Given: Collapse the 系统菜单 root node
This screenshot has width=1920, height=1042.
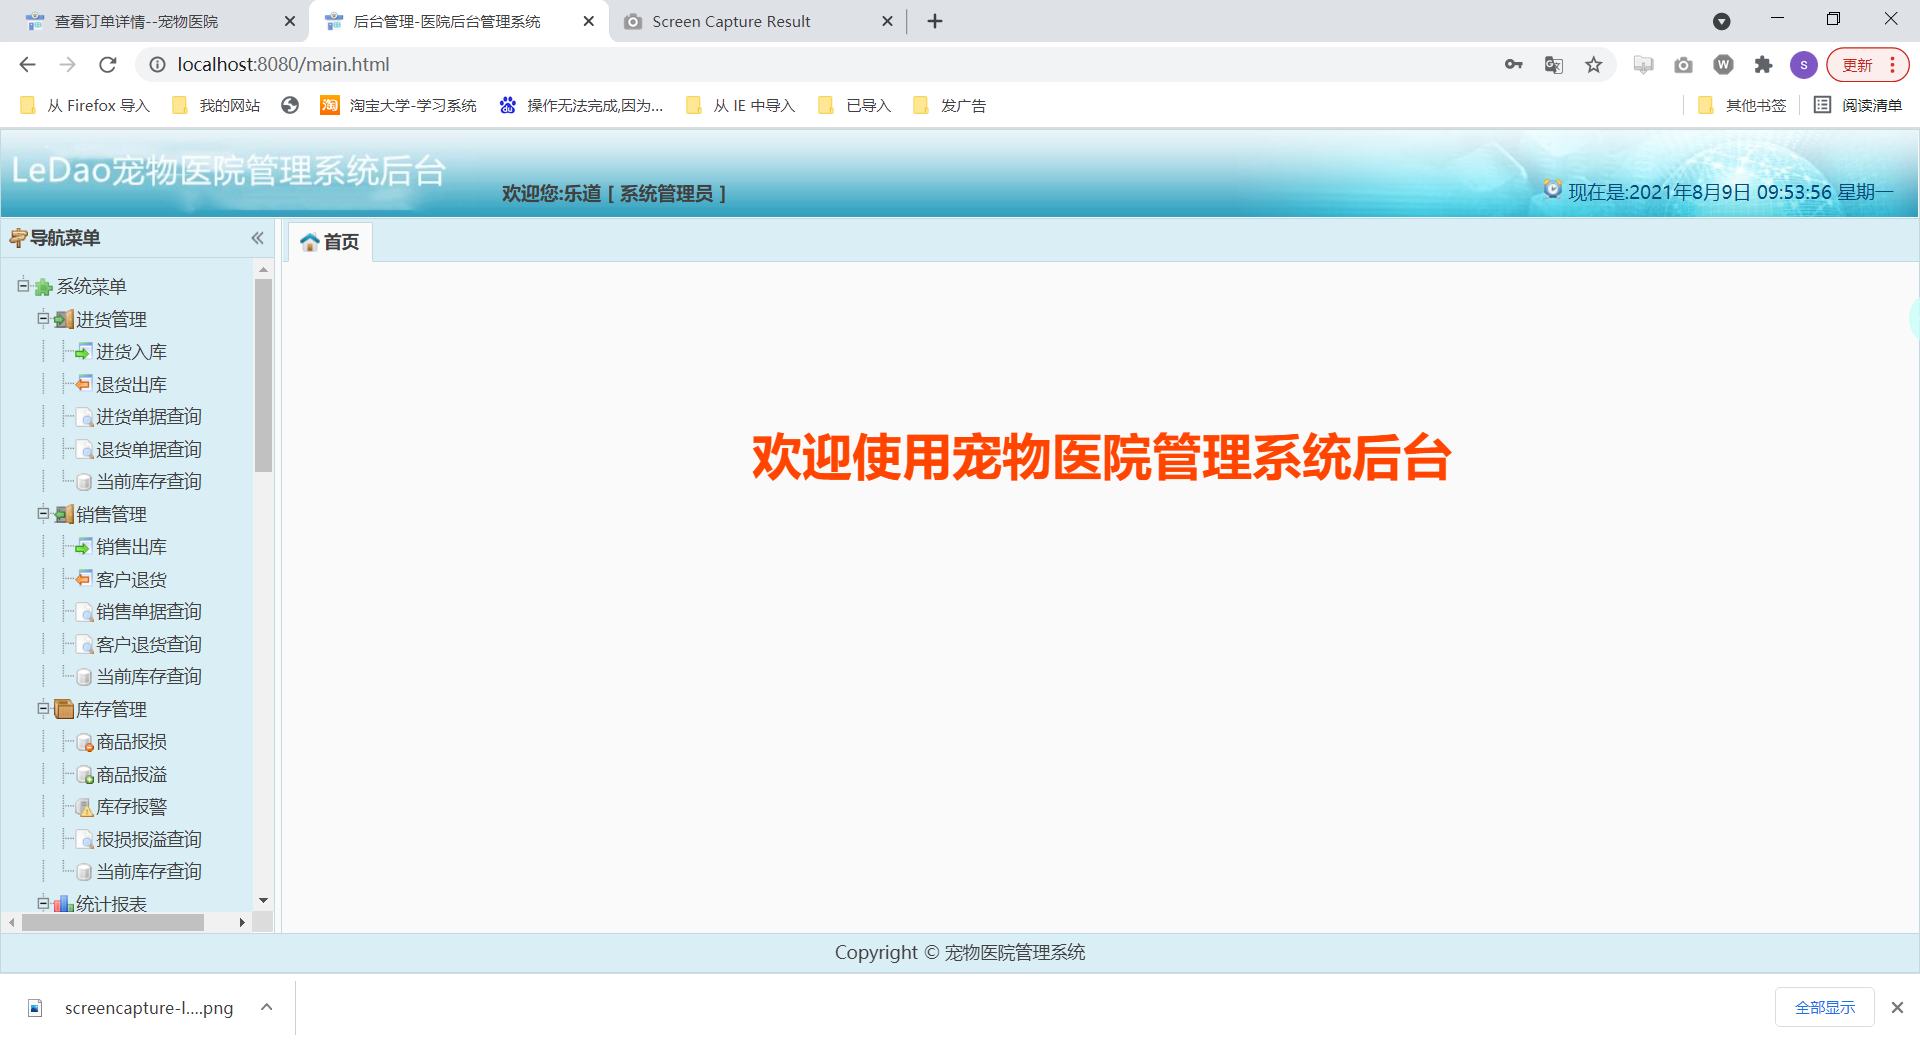Looking at the screenshot, I should [x=23, y=286].
